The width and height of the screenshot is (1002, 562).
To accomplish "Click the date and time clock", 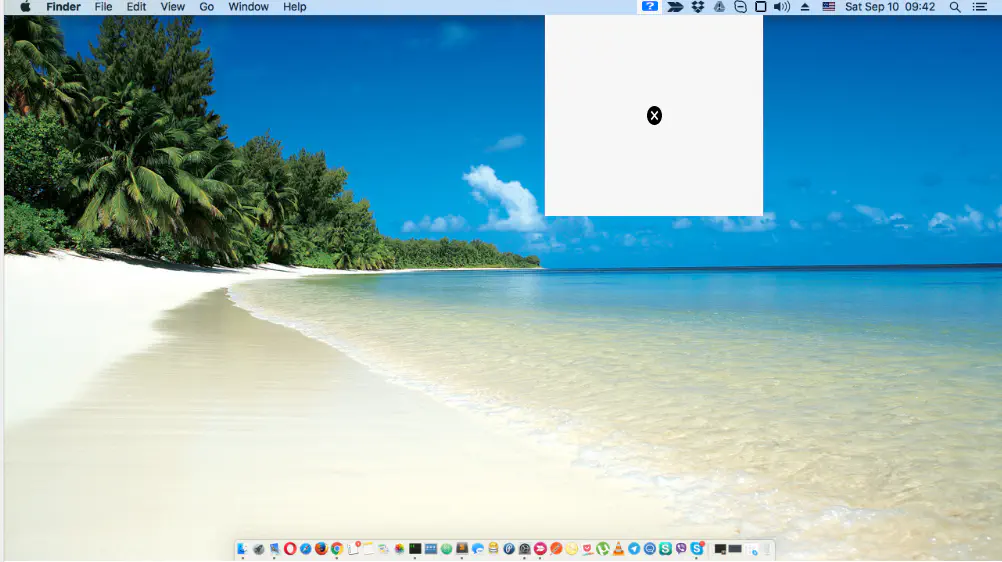I will (x=890, y=7).
